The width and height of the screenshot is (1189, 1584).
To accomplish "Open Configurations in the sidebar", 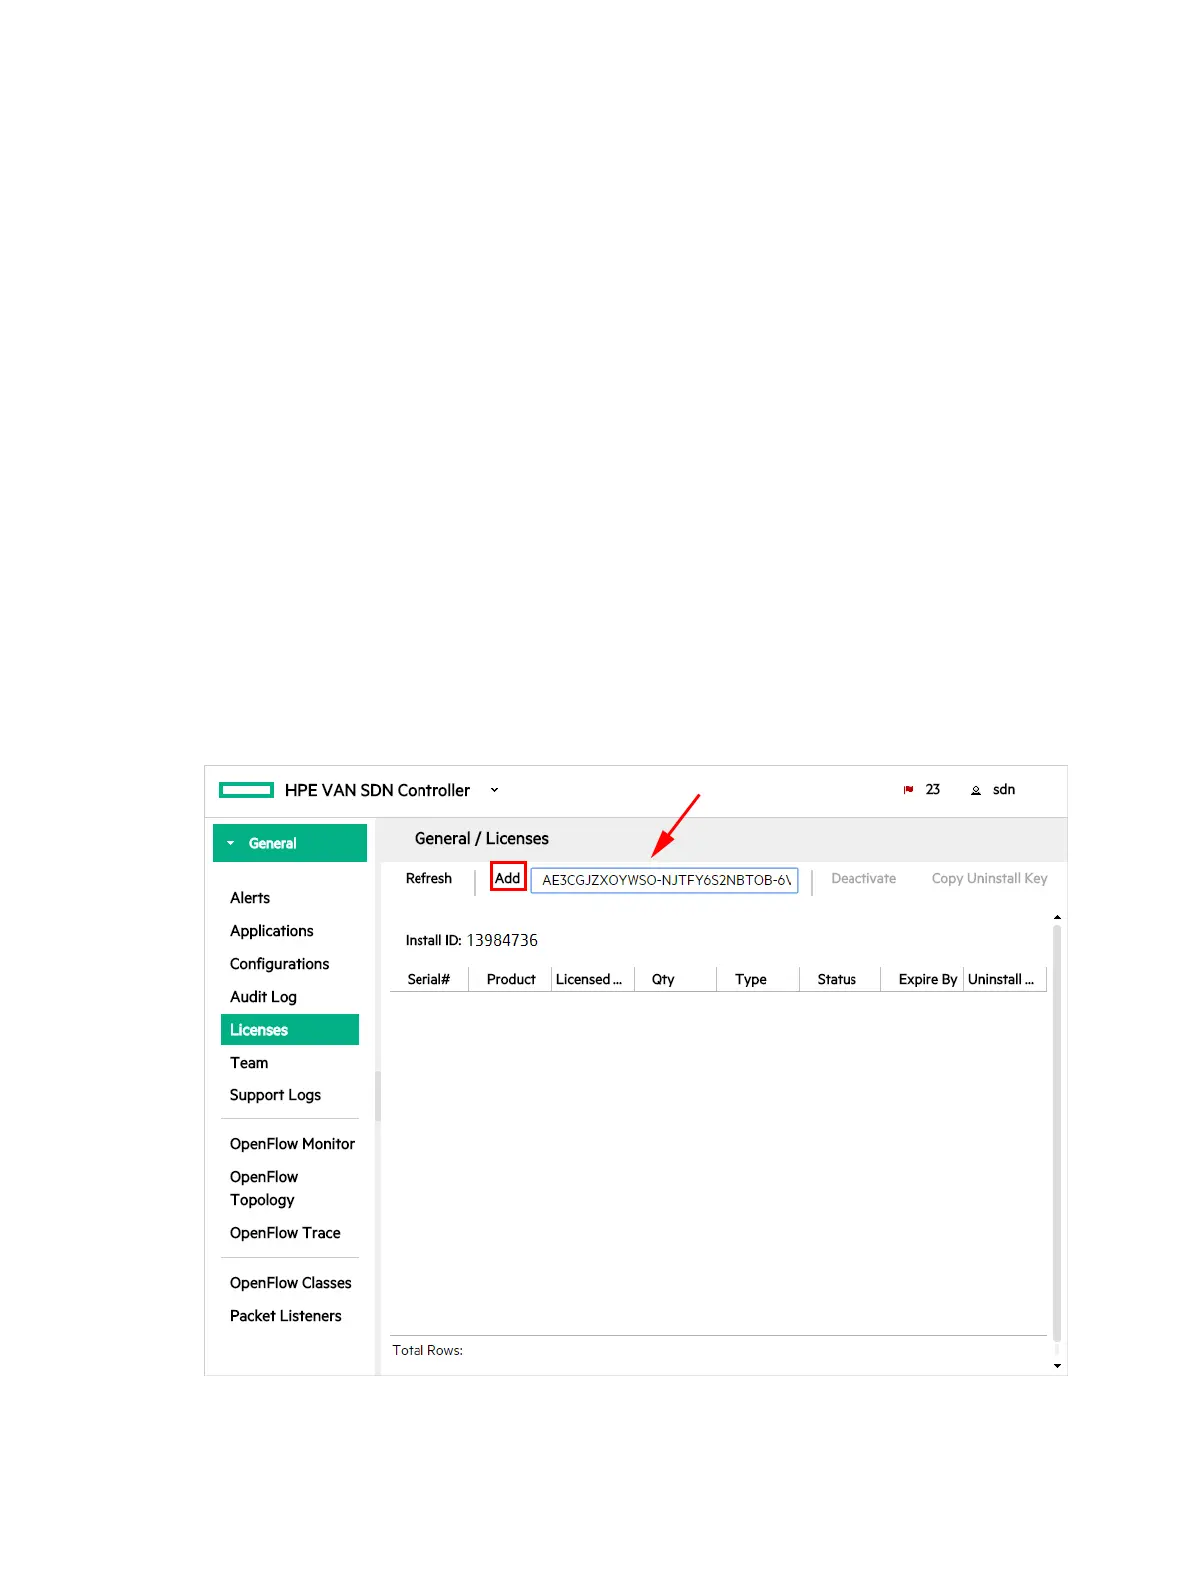I will pyautogui.click(x=279, y=964).
